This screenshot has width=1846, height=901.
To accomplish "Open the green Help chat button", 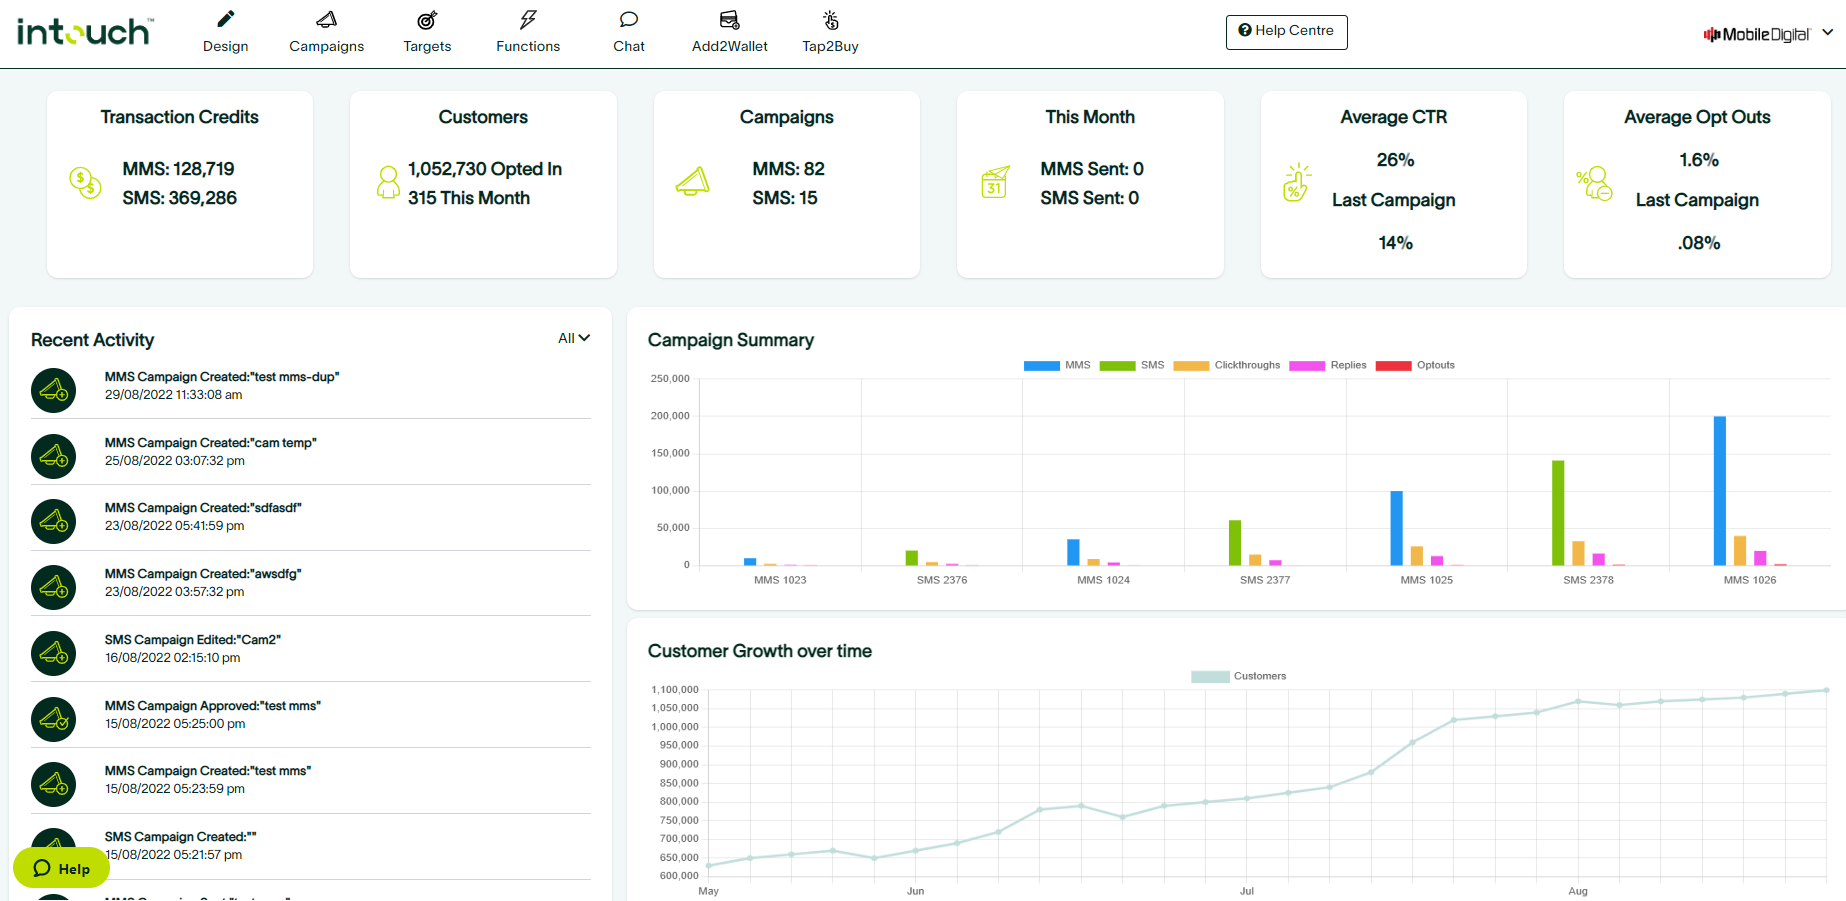I will click(61, 868).
